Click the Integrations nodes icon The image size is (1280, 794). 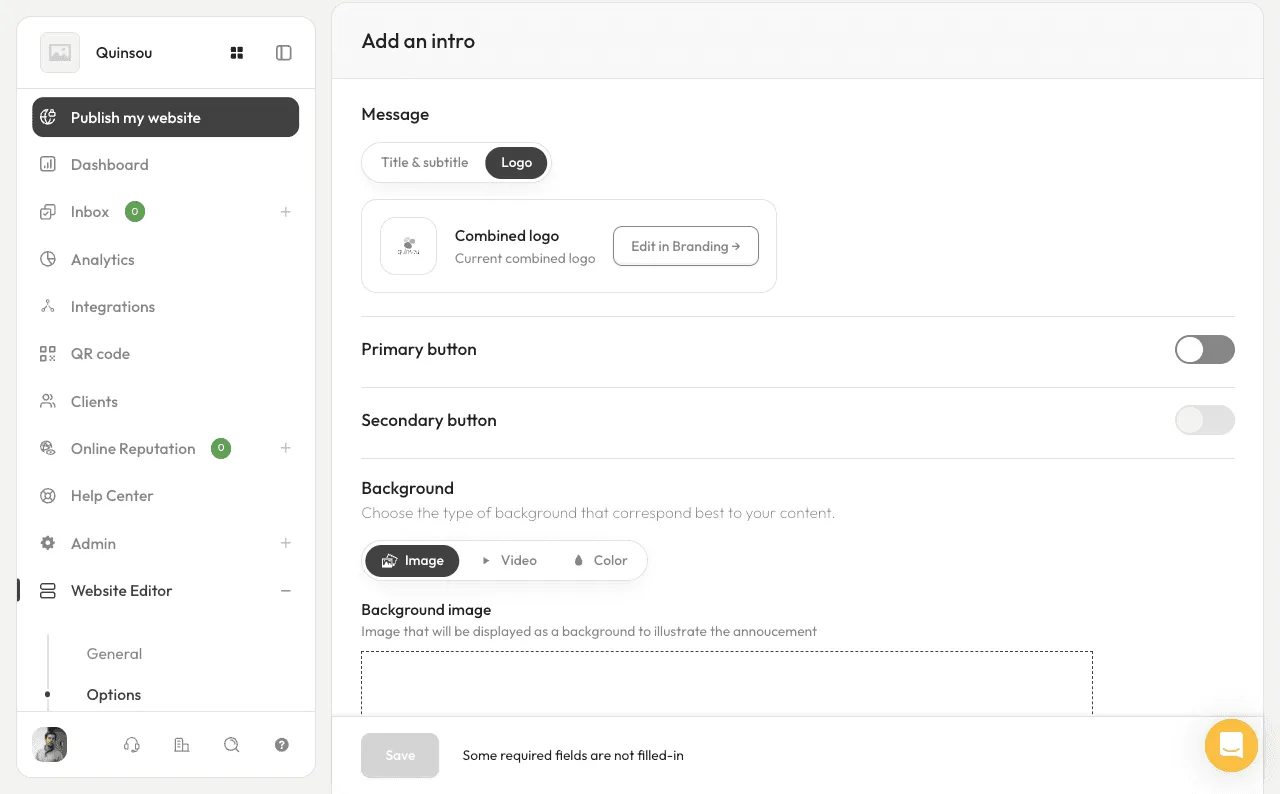click(x=47, y=306)
